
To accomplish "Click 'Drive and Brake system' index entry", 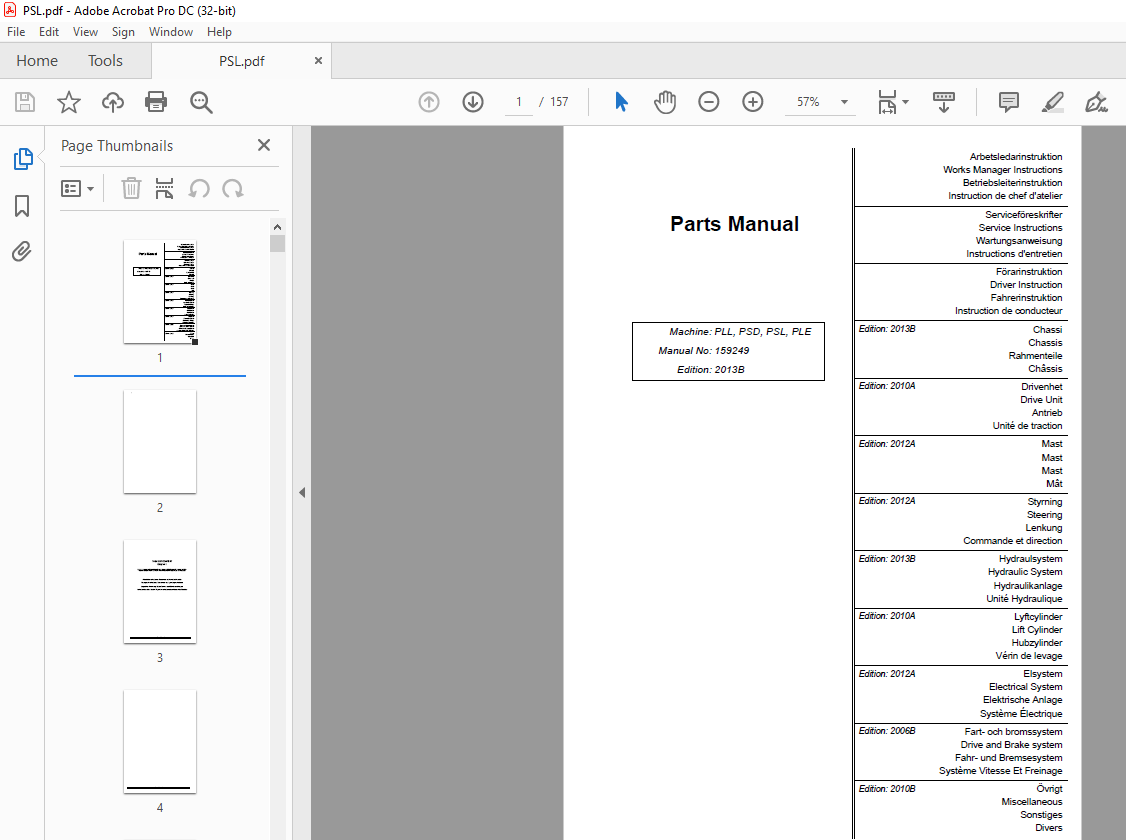I will click(x=1011, y=745).
